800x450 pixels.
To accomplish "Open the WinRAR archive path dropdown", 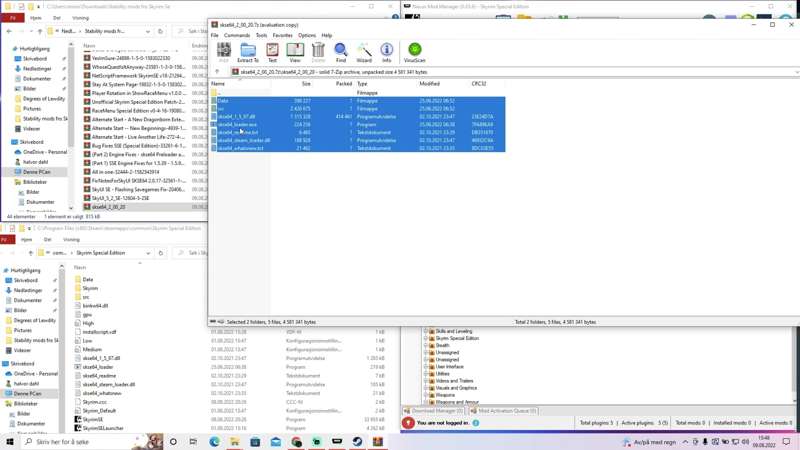I will pos(796,72).
